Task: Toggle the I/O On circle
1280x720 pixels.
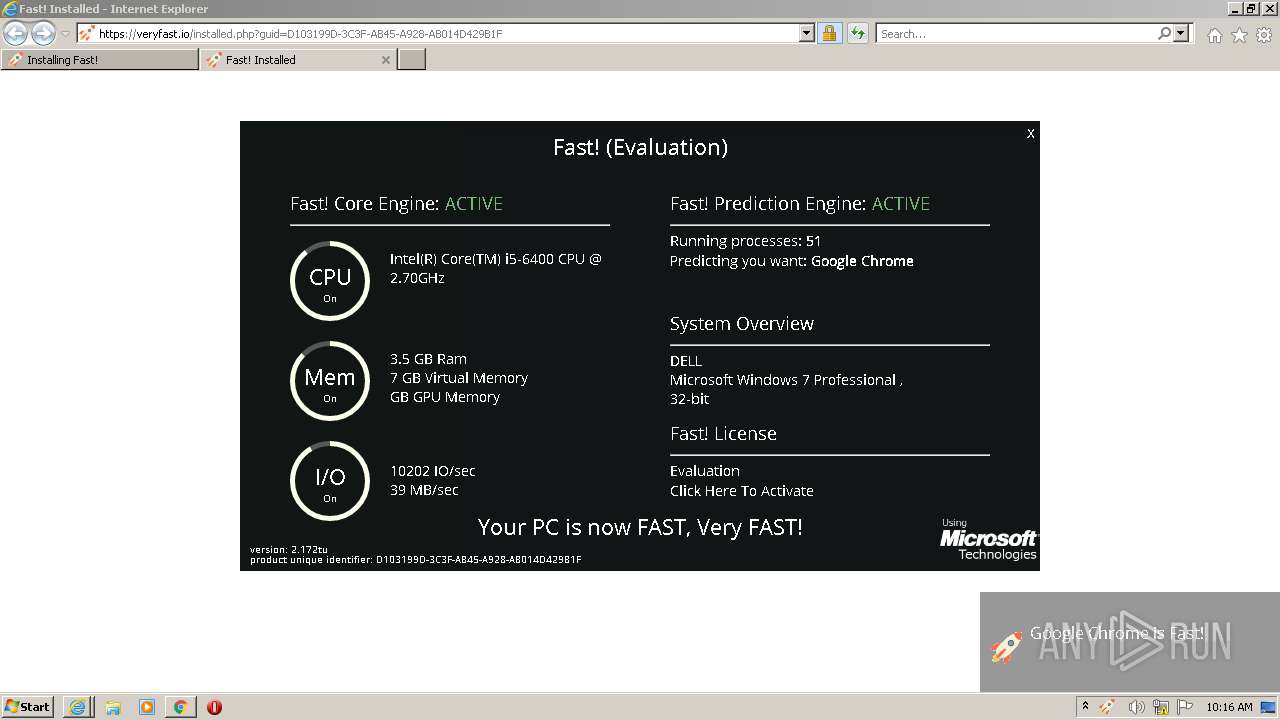Action: click(x=330, y=481)
